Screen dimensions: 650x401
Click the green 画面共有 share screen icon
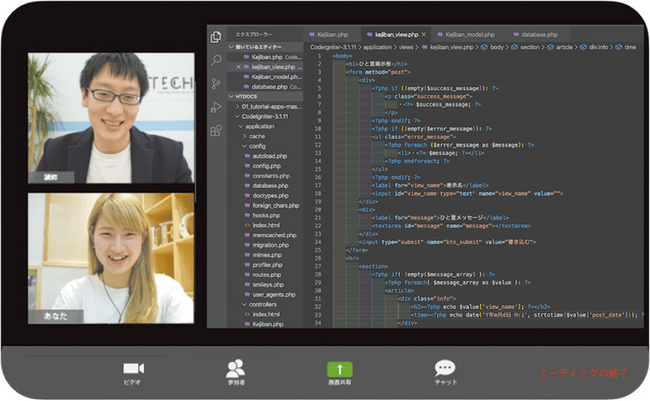point(340,369)
